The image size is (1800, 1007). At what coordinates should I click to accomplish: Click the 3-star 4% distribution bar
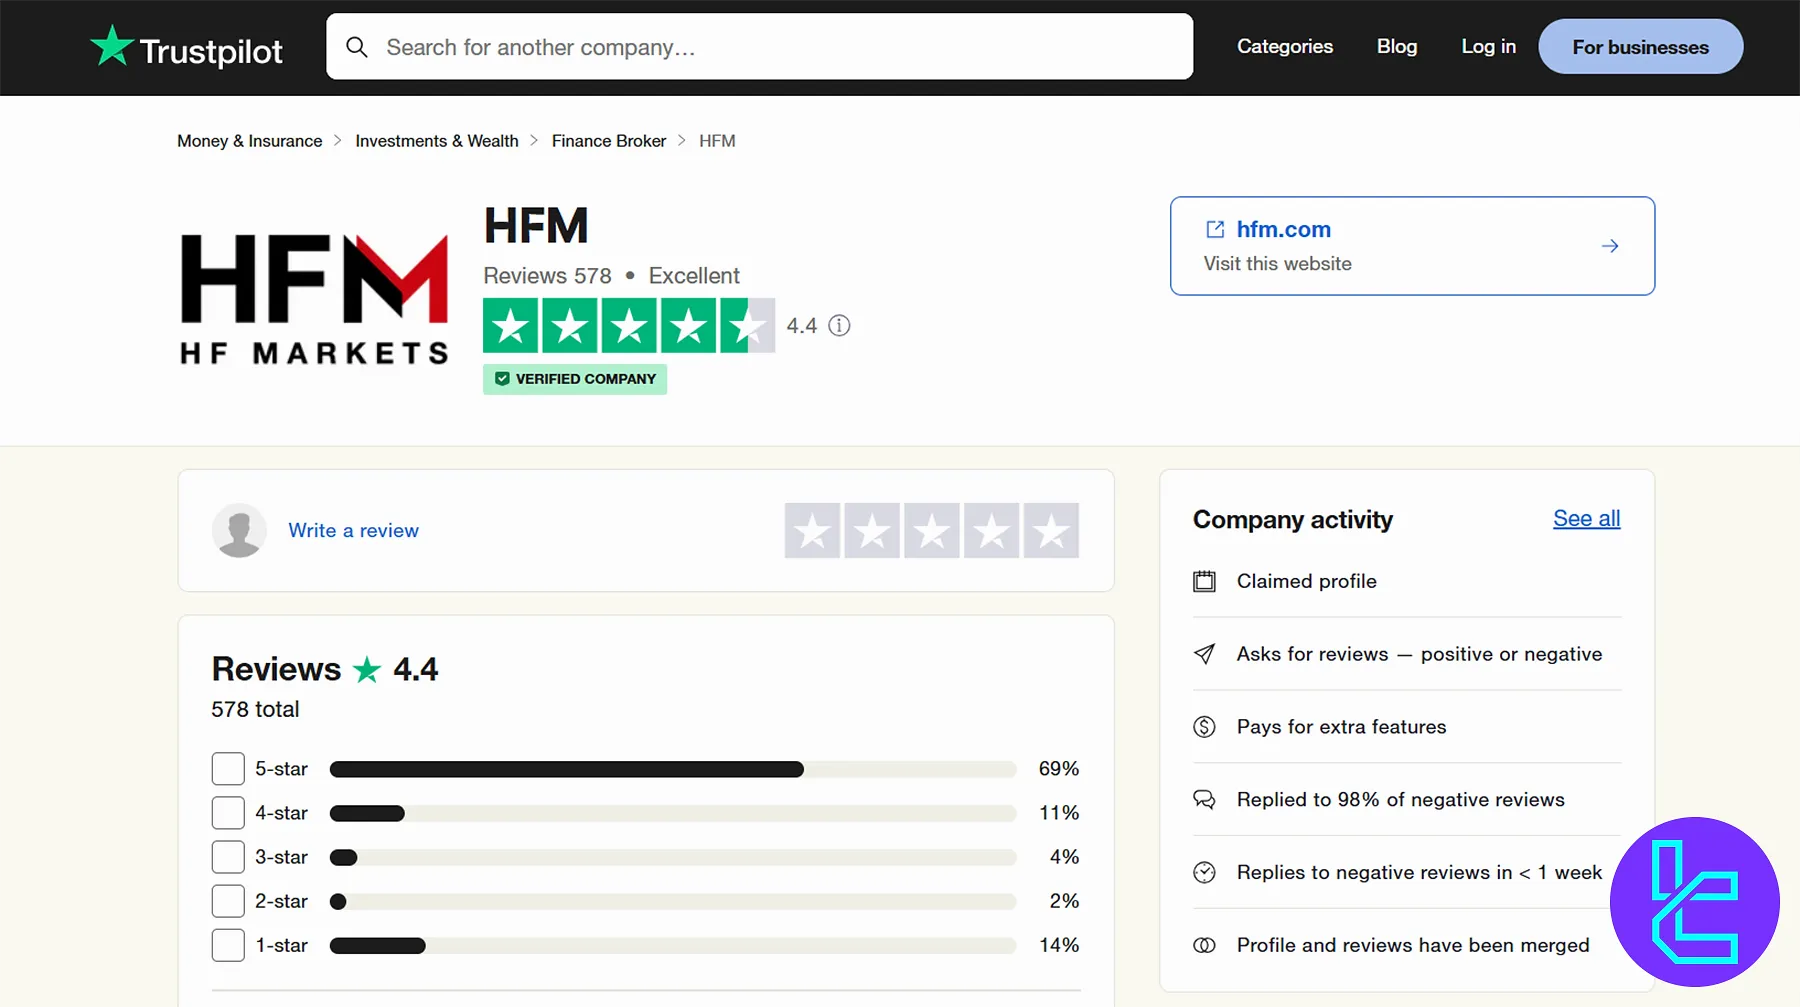coord(673,857)
